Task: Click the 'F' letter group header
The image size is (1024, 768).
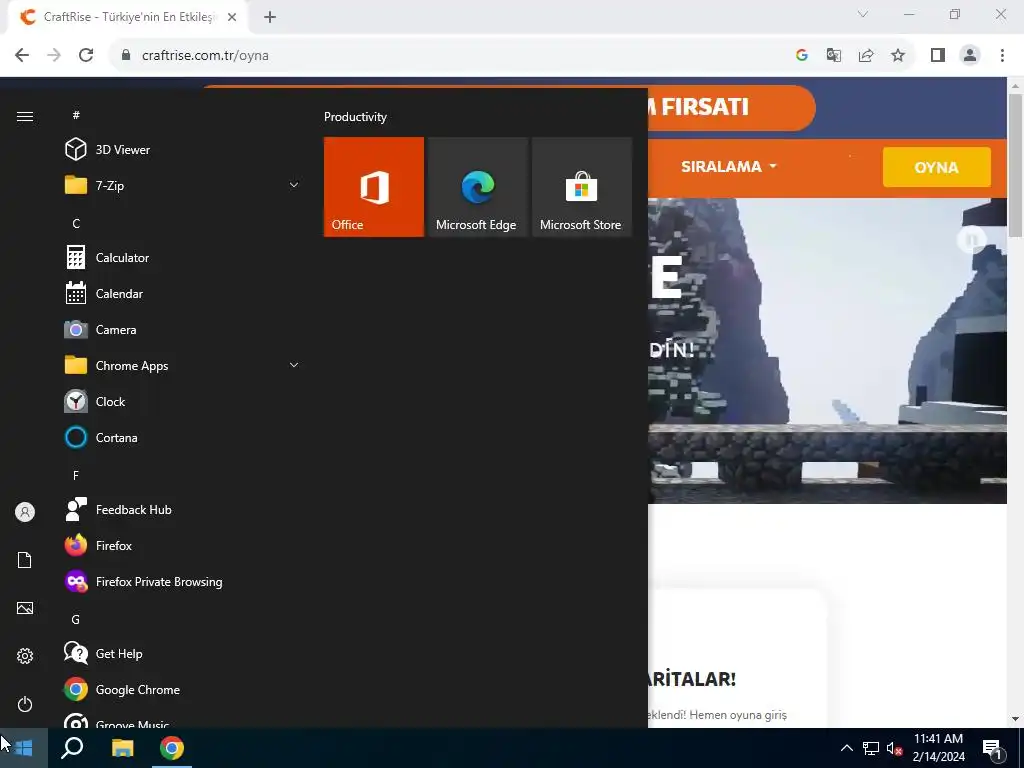Action: click(76, 475)
